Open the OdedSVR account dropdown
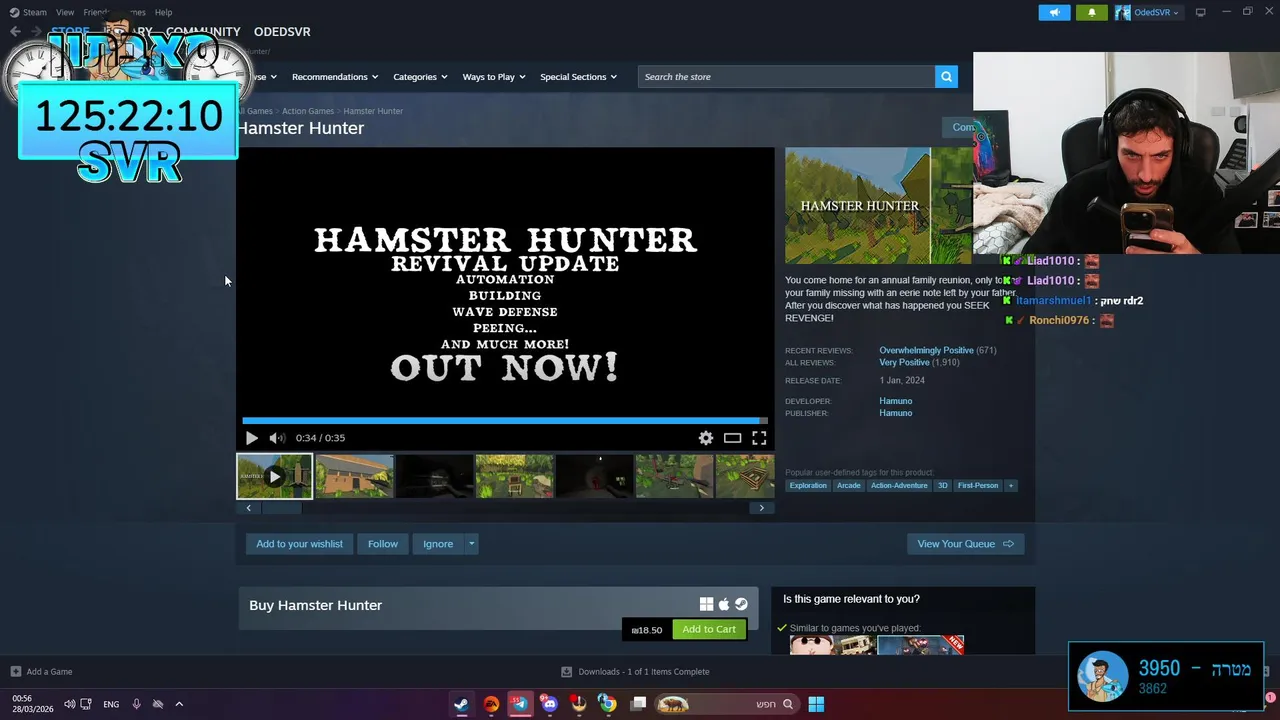Viewport: 1280px width, 720px height. coord(1147,12)
